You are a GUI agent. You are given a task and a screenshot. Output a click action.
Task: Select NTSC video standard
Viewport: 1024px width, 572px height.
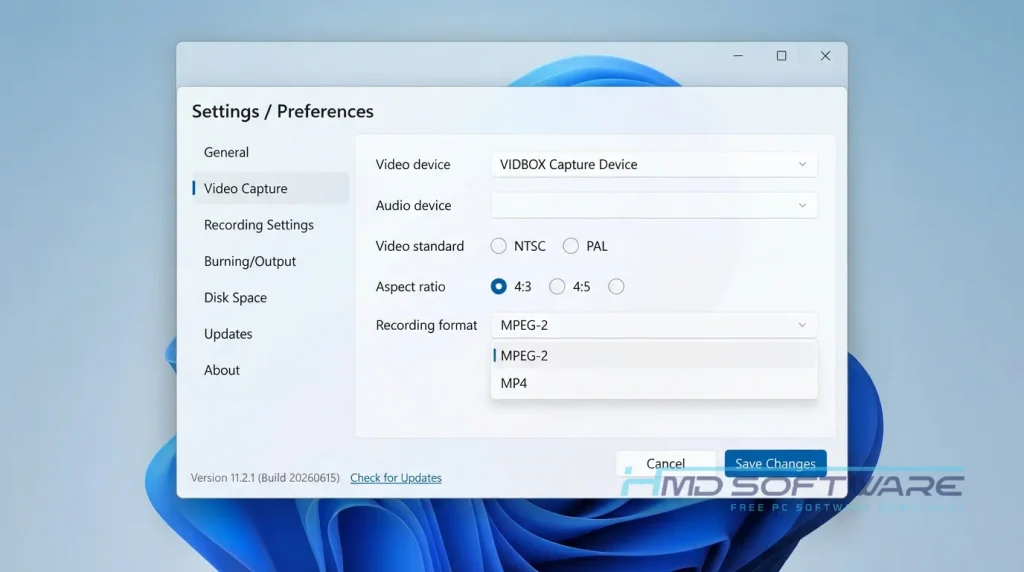pyautogui.click(x=498, y=246)
